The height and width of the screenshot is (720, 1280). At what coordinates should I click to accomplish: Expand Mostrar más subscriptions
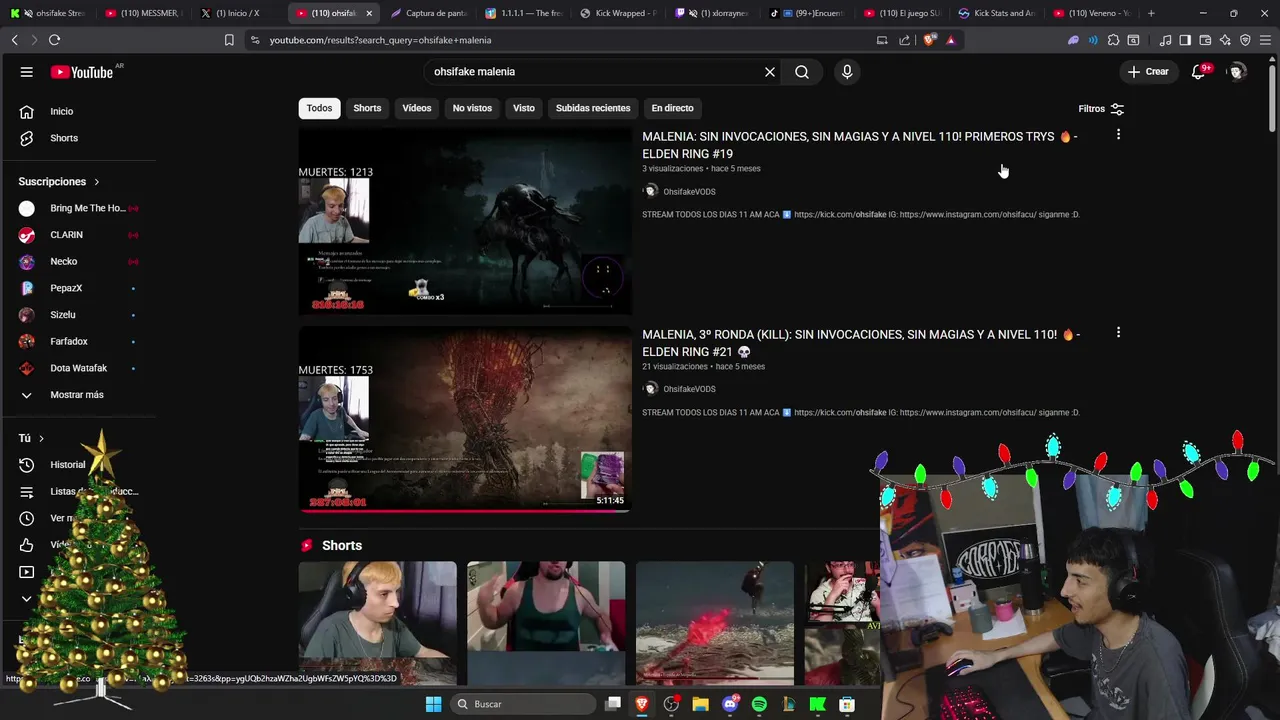point(78,395)
